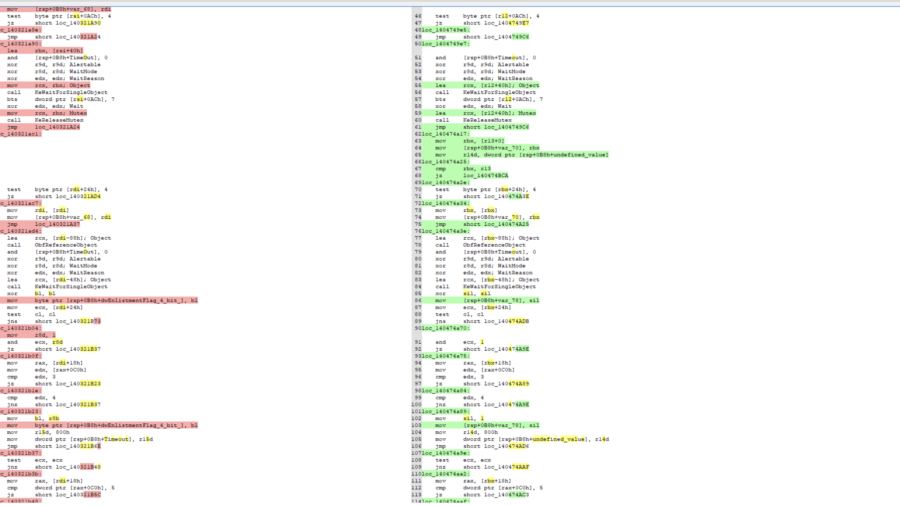Image resolution: width=900 pixels, height=506 pixels.
Task: Select left pane row 'mov rcx, rbx; Object'
Action: (x=48, y=85)
